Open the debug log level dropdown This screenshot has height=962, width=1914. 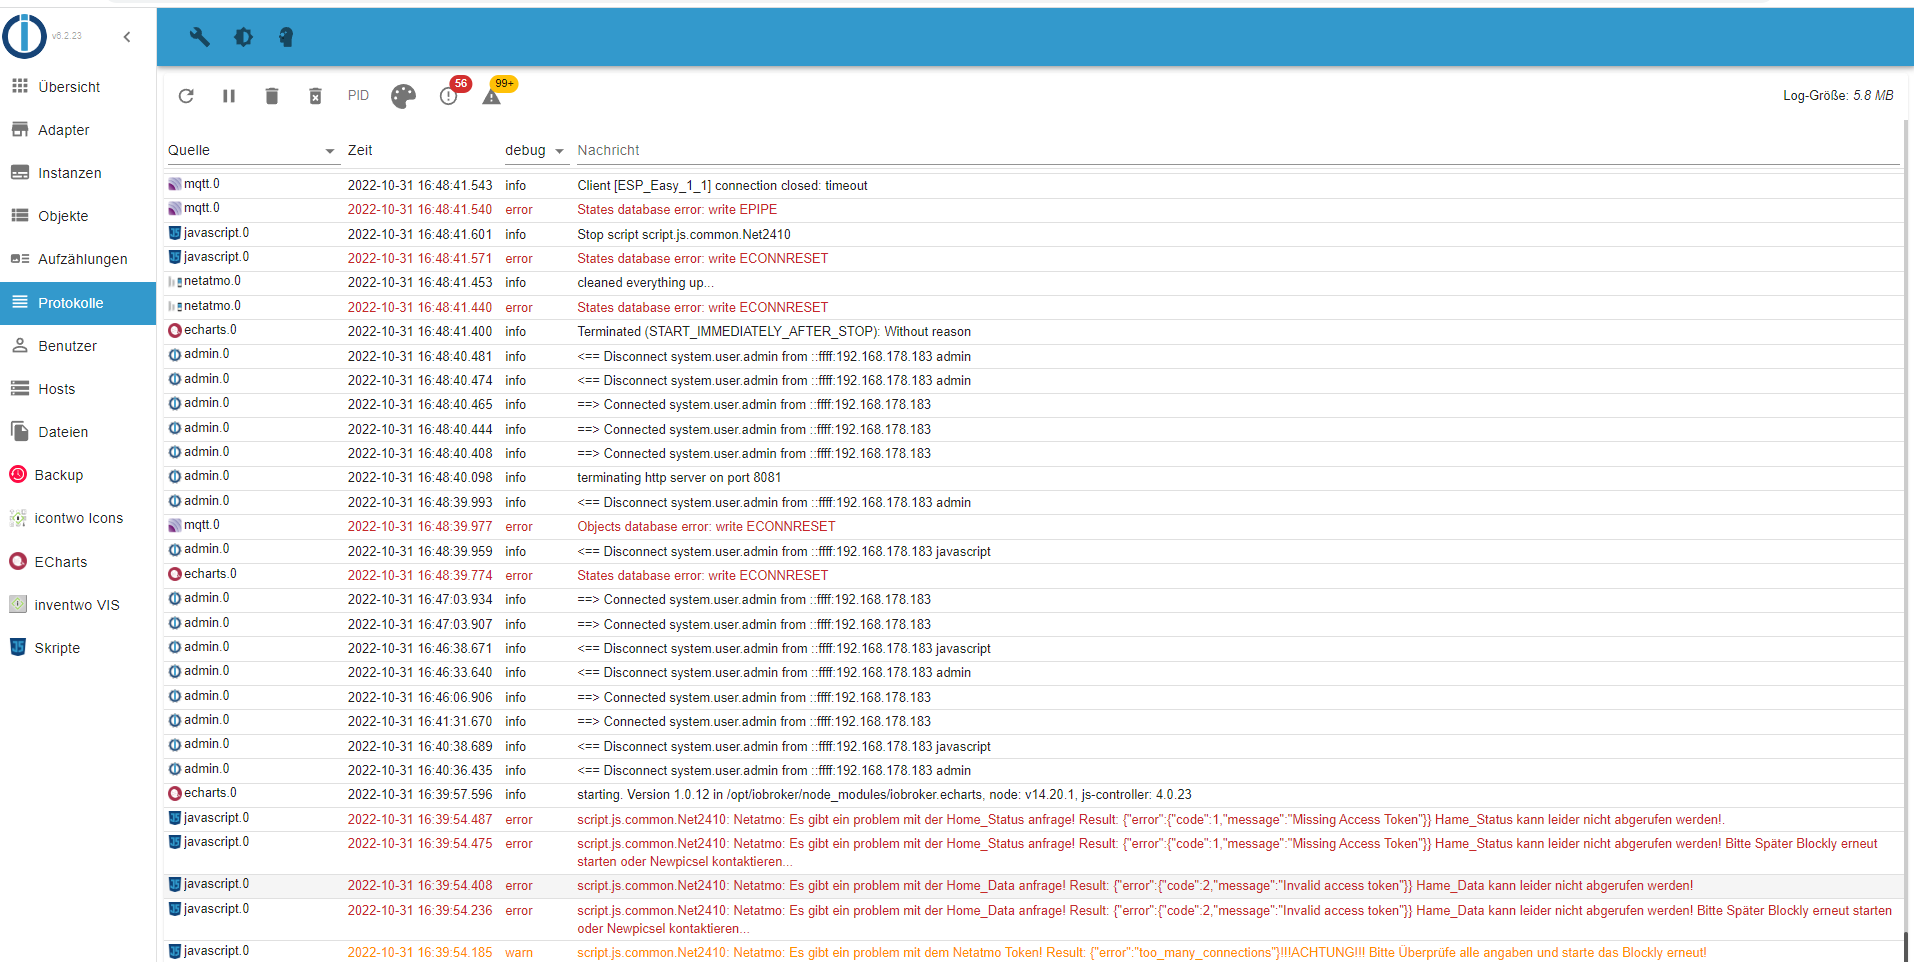(535, 151)
